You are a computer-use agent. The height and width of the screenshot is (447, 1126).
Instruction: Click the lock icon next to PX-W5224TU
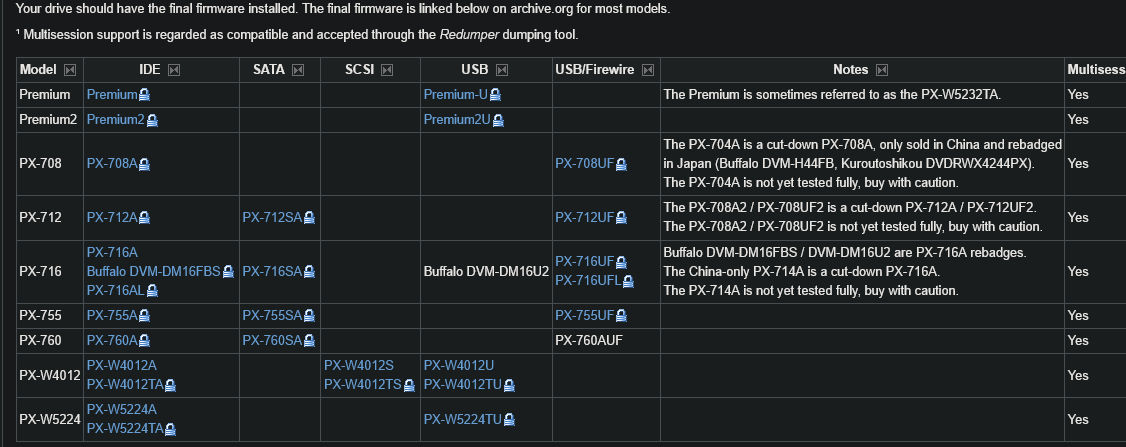(509, 420)
